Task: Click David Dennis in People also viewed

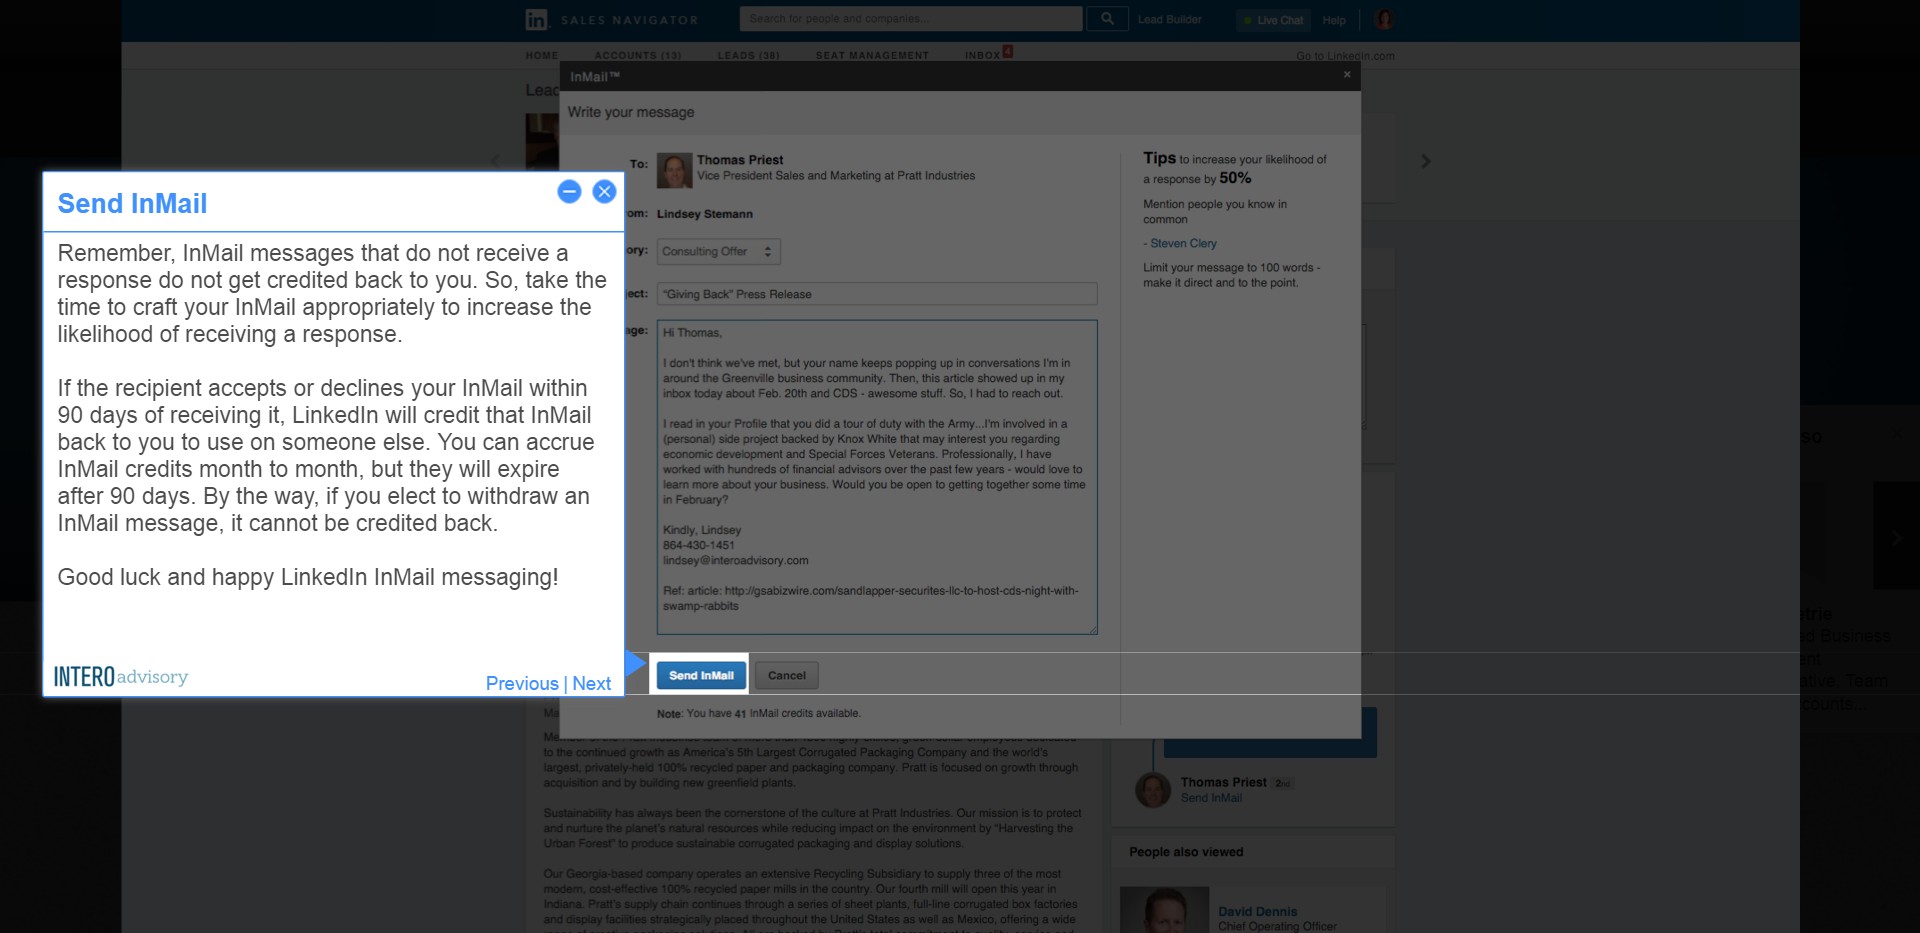Action: coord(1257,911)
